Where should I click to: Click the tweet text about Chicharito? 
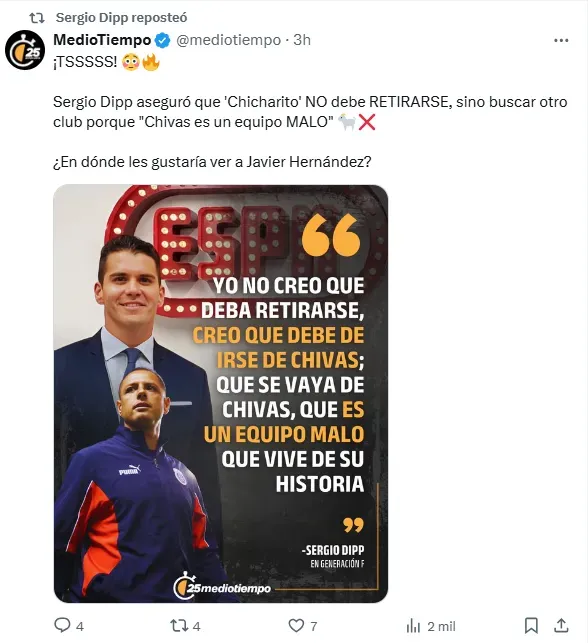tap(310, 112)
